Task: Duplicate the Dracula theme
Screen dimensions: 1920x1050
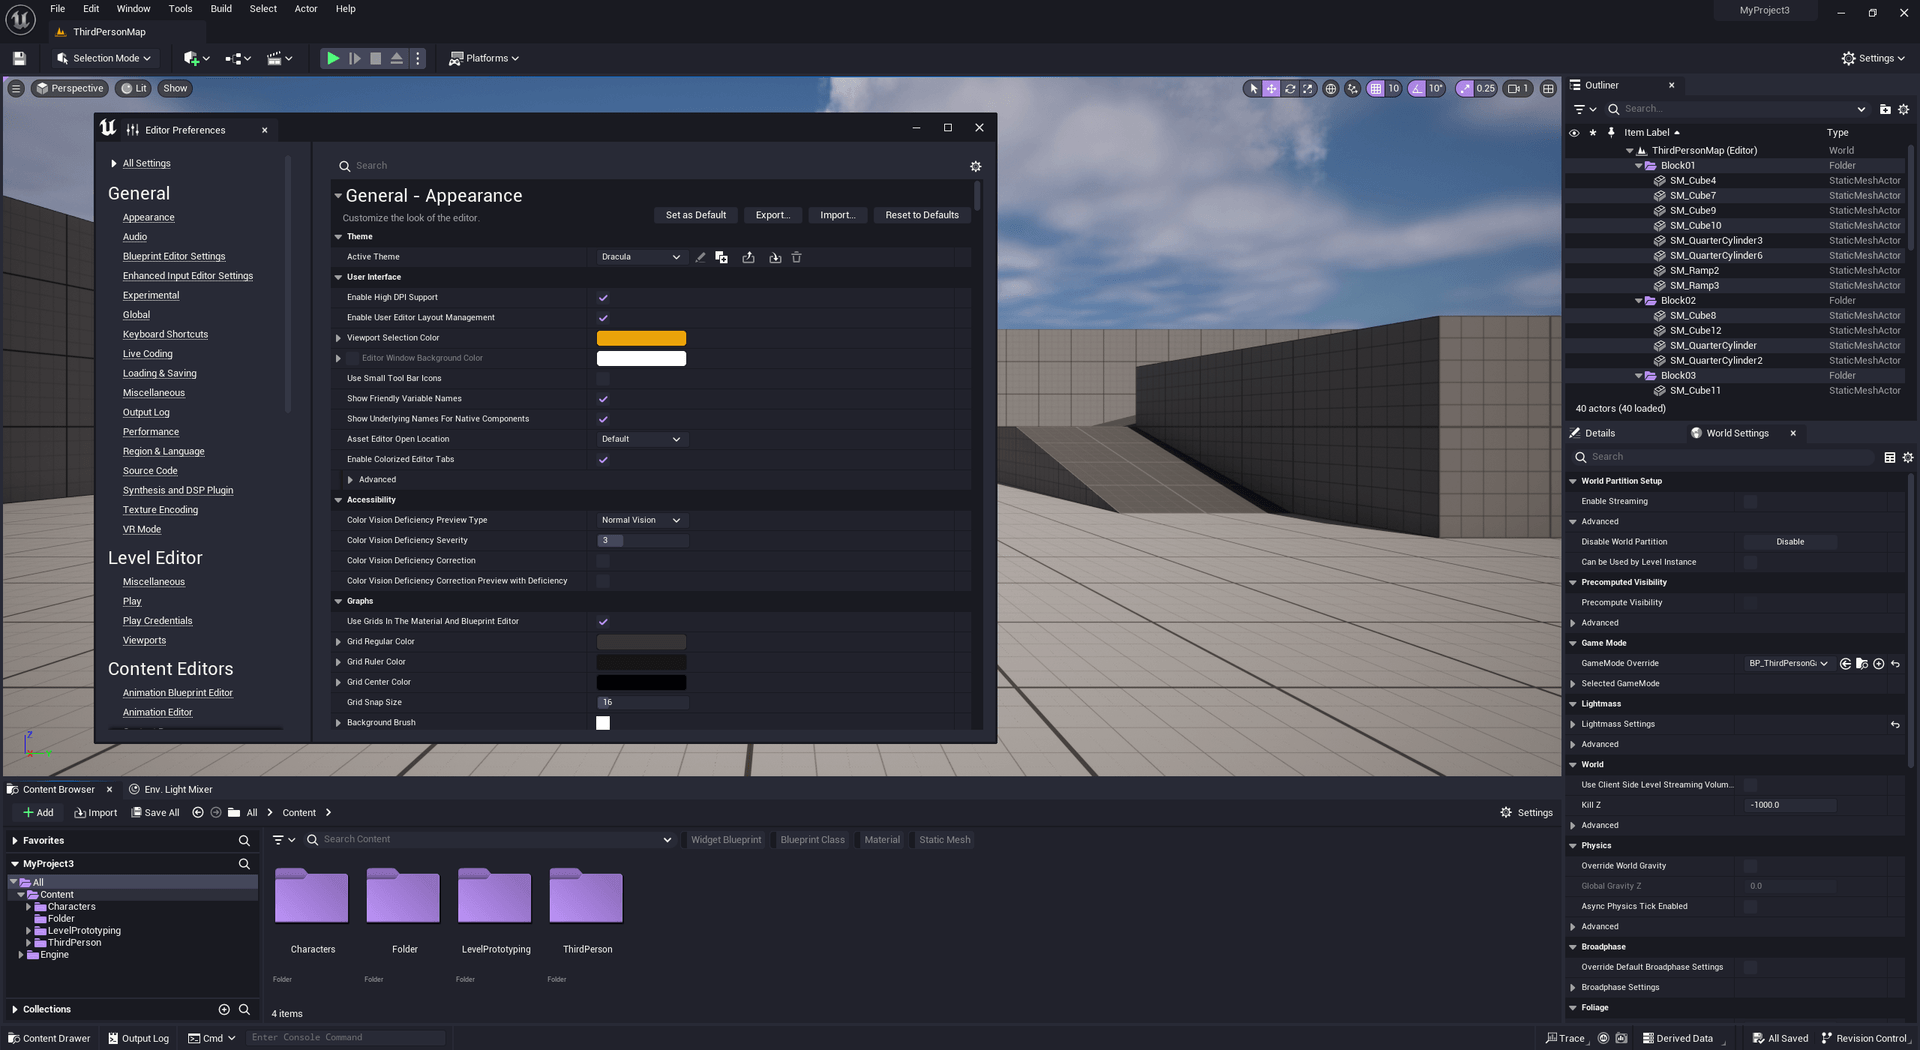Action: (722, 257)
